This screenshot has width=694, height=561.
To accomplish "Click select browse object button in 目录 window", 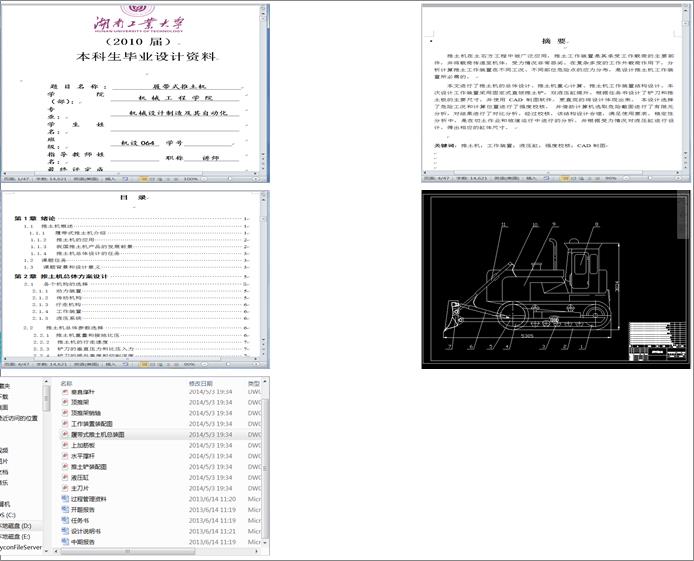I will [263, 349].
